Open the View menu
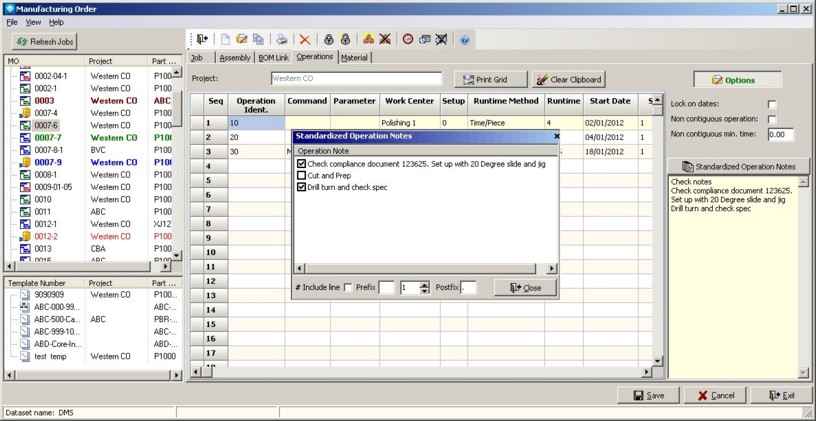Viewport: 816px width, 421px height. (x=33, y=22)
